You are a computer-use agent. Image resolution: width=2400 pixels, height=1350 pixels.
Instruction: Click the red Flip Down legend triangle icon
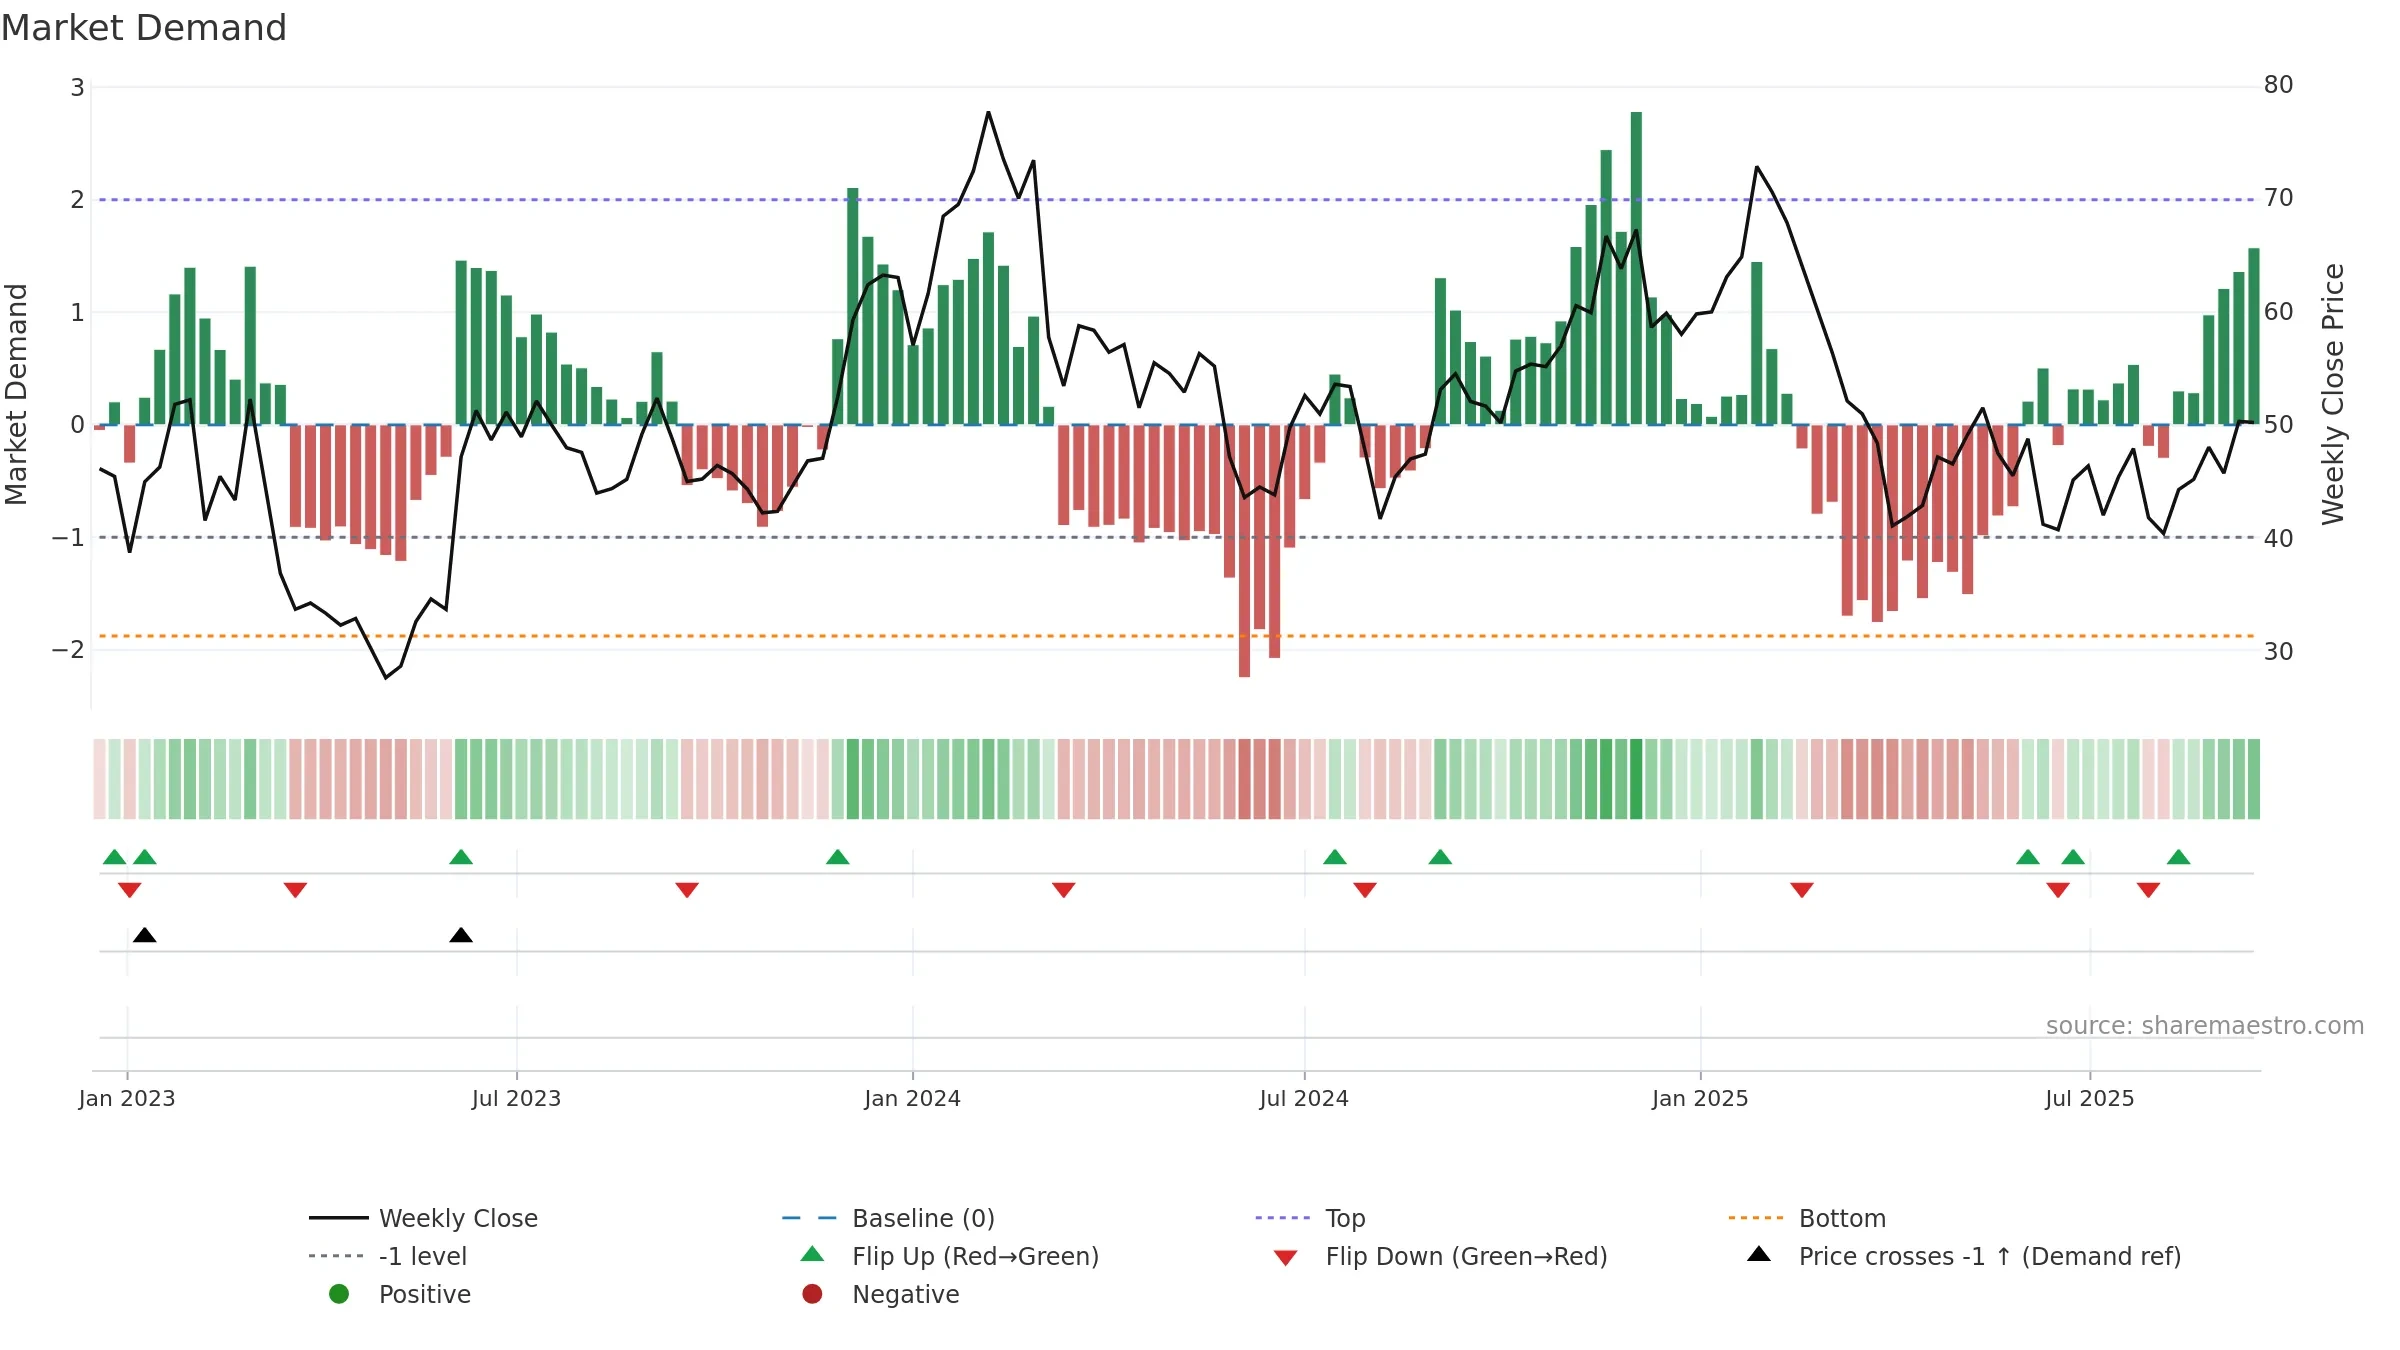(x=1286, y=1258)
